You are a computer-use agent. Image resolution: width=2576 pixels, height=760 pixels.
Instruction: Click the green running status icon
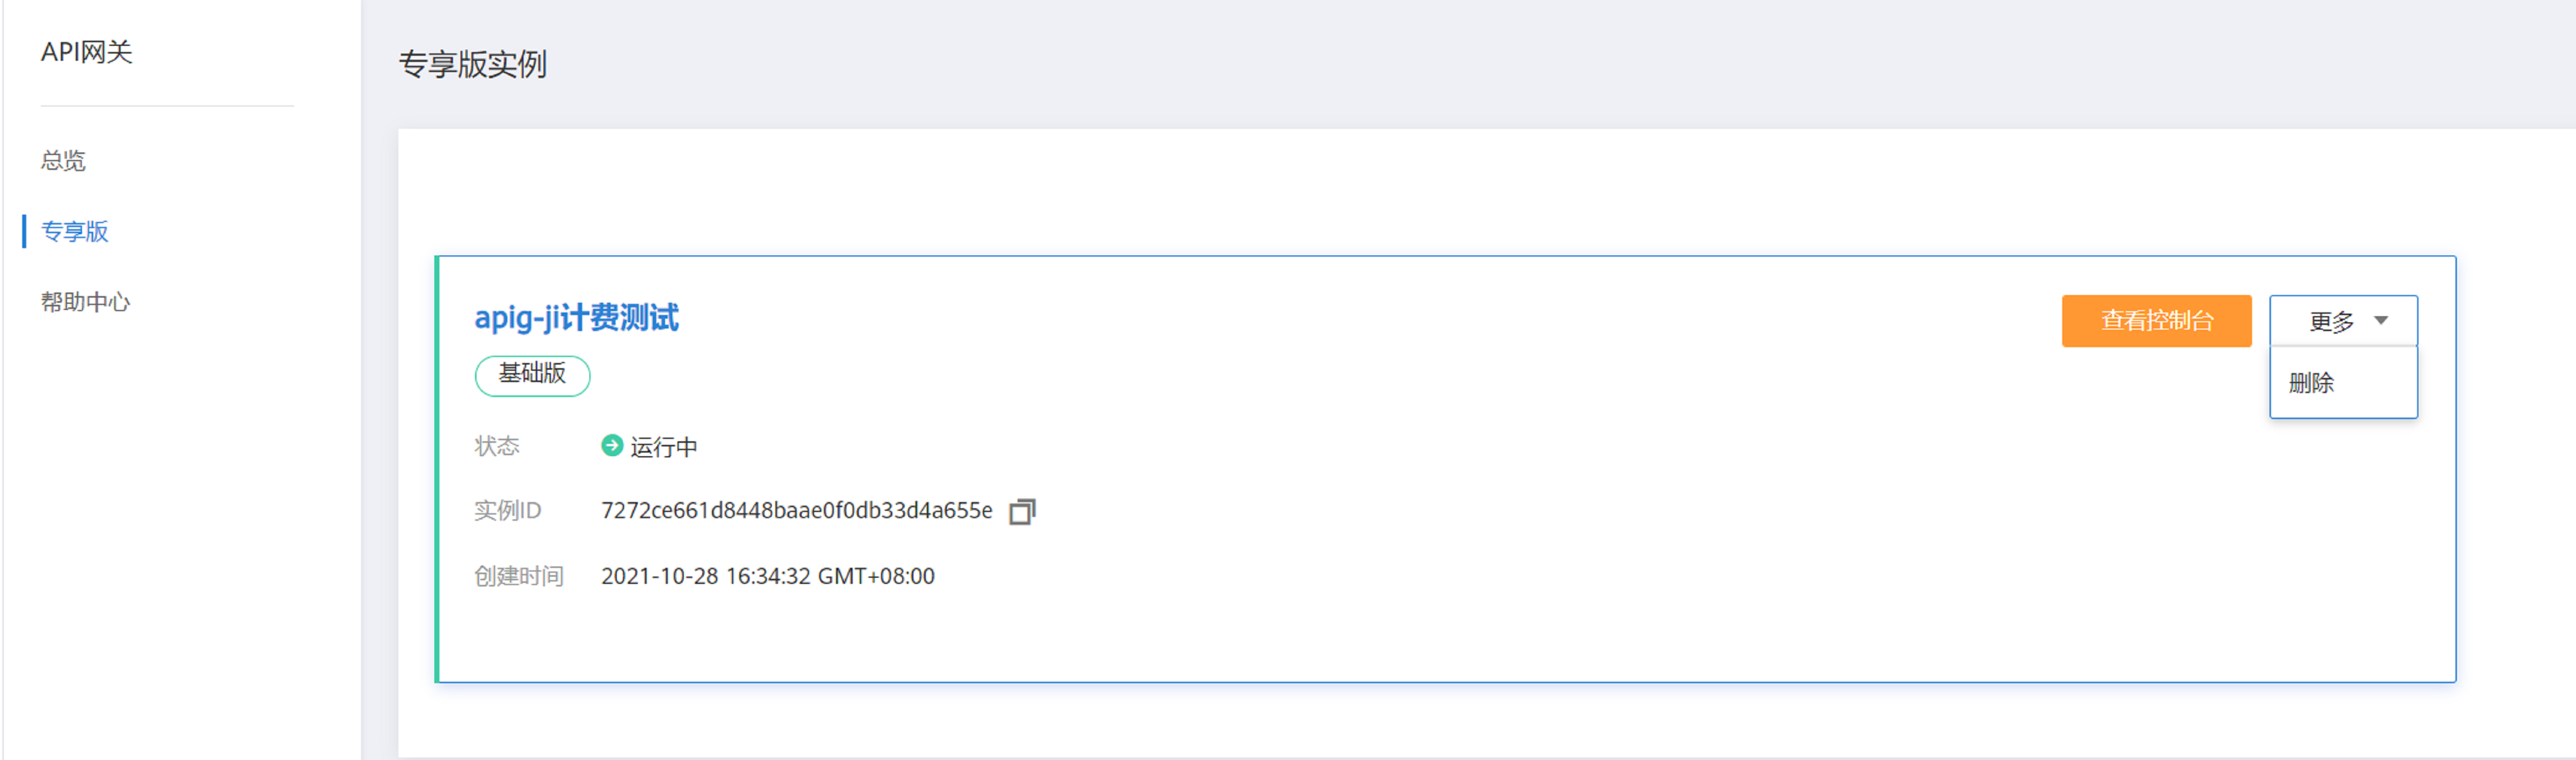click(611, 445)
